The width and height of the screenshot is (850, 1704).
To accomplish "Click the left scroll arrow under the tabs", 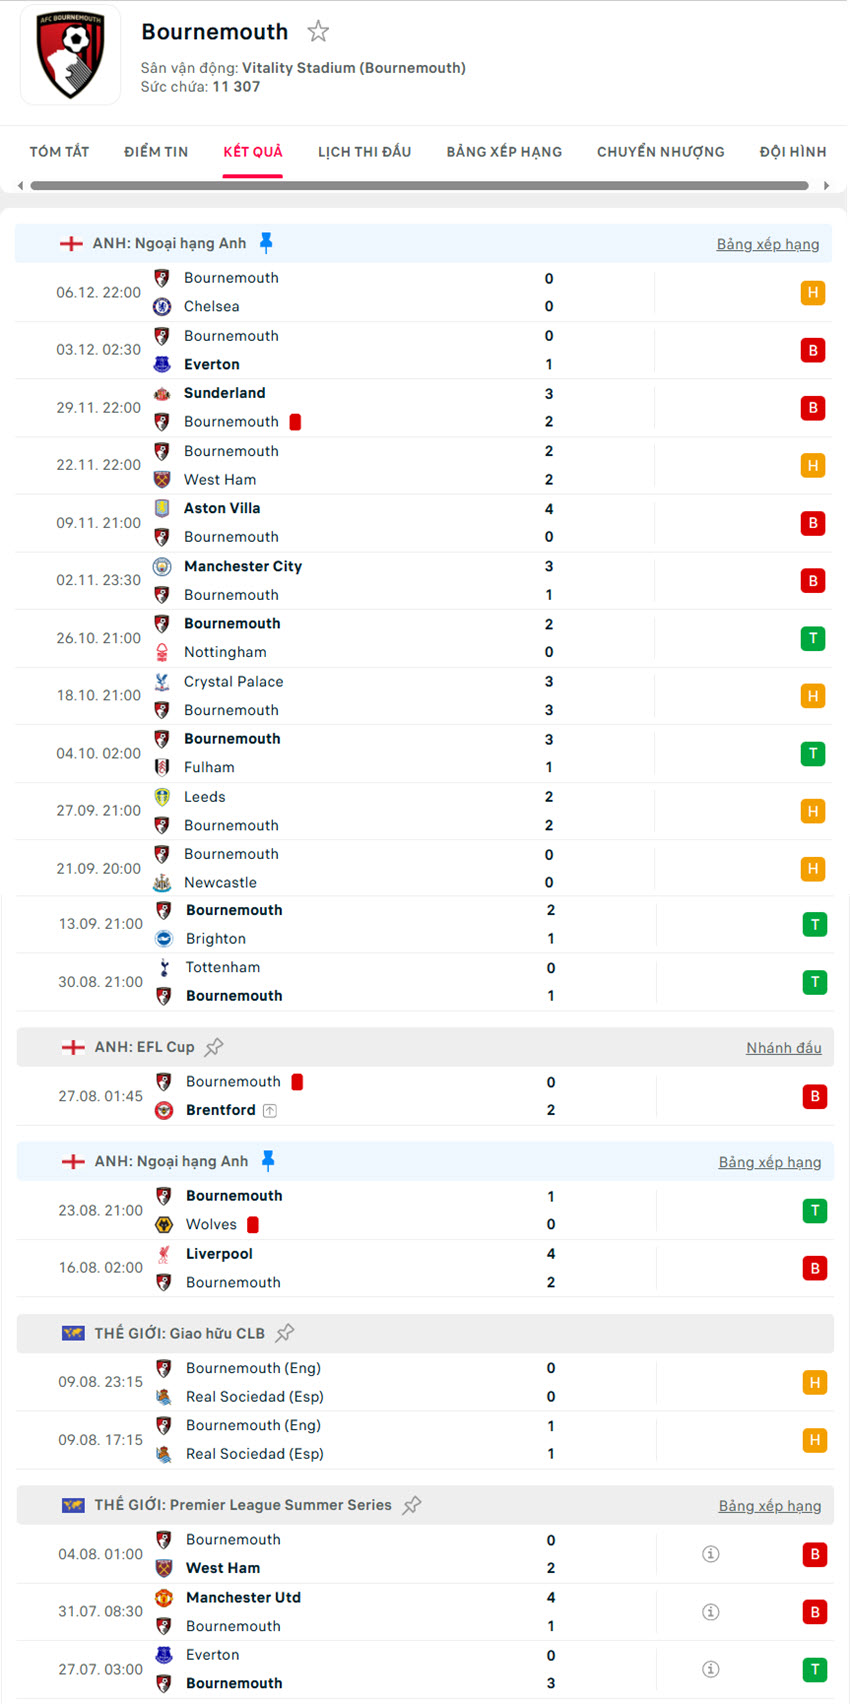I will coord(19,184).
